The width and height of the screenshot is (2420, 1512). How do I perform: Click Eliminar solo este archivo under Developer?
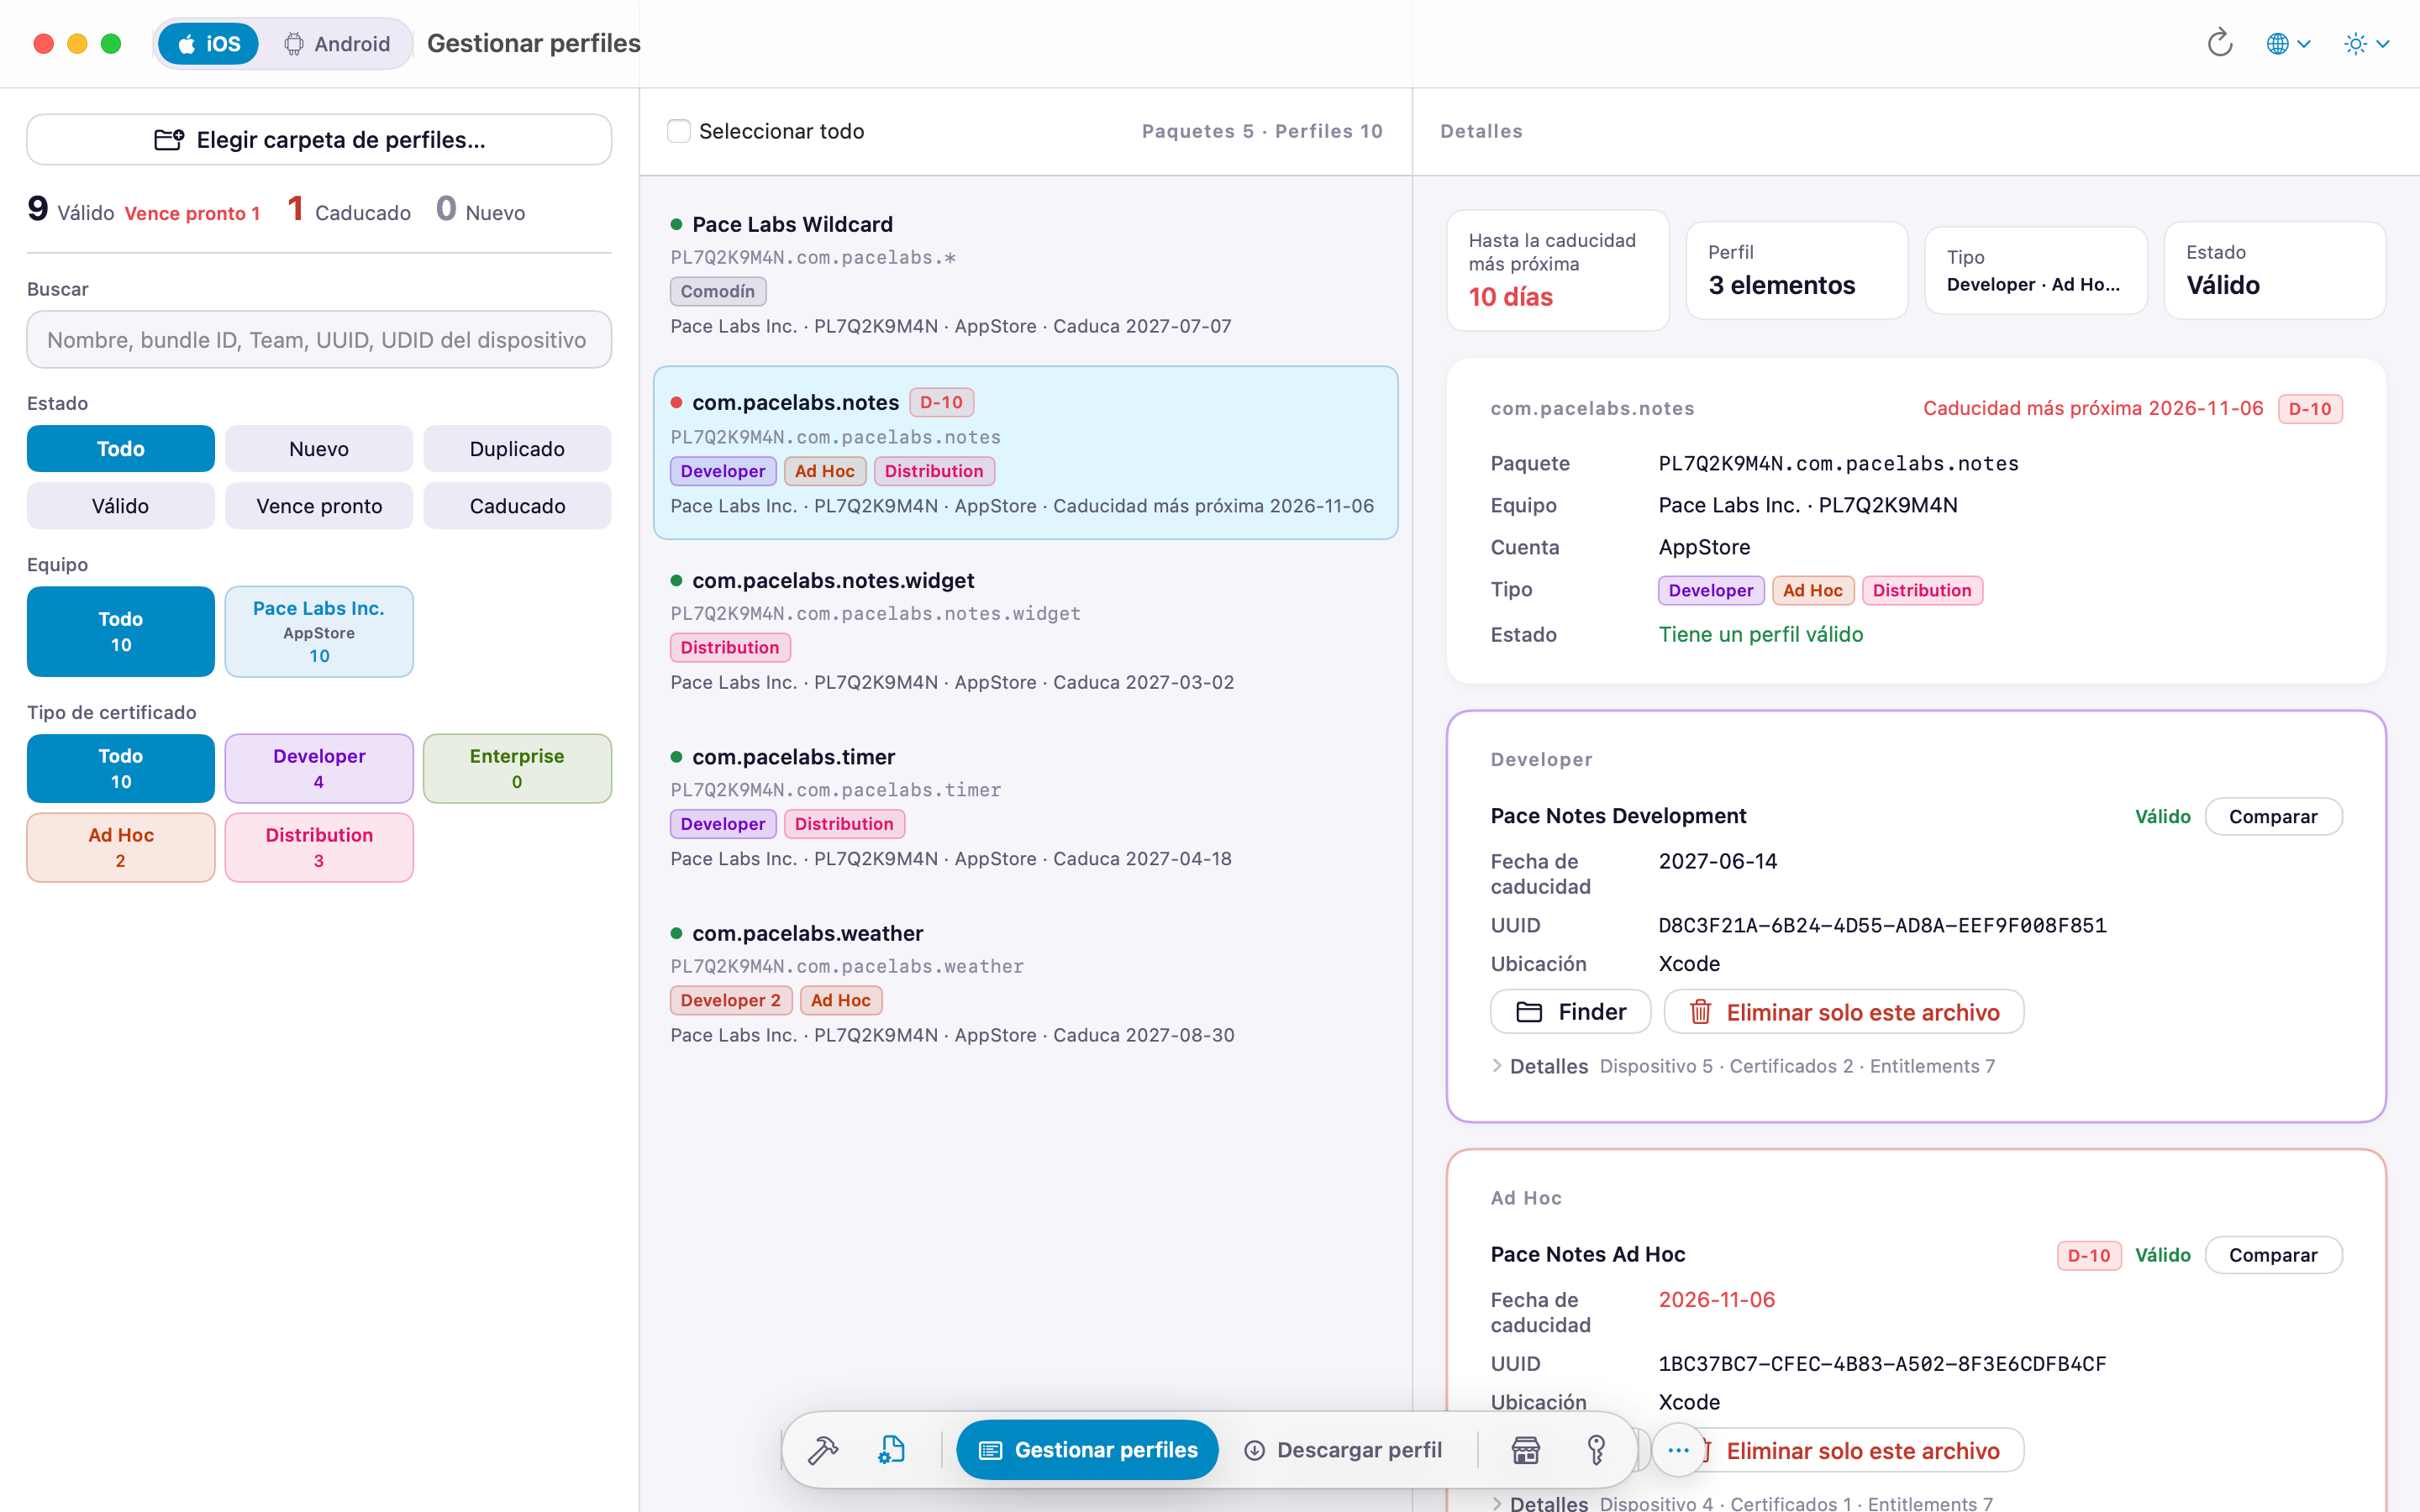[1844, 1012]
